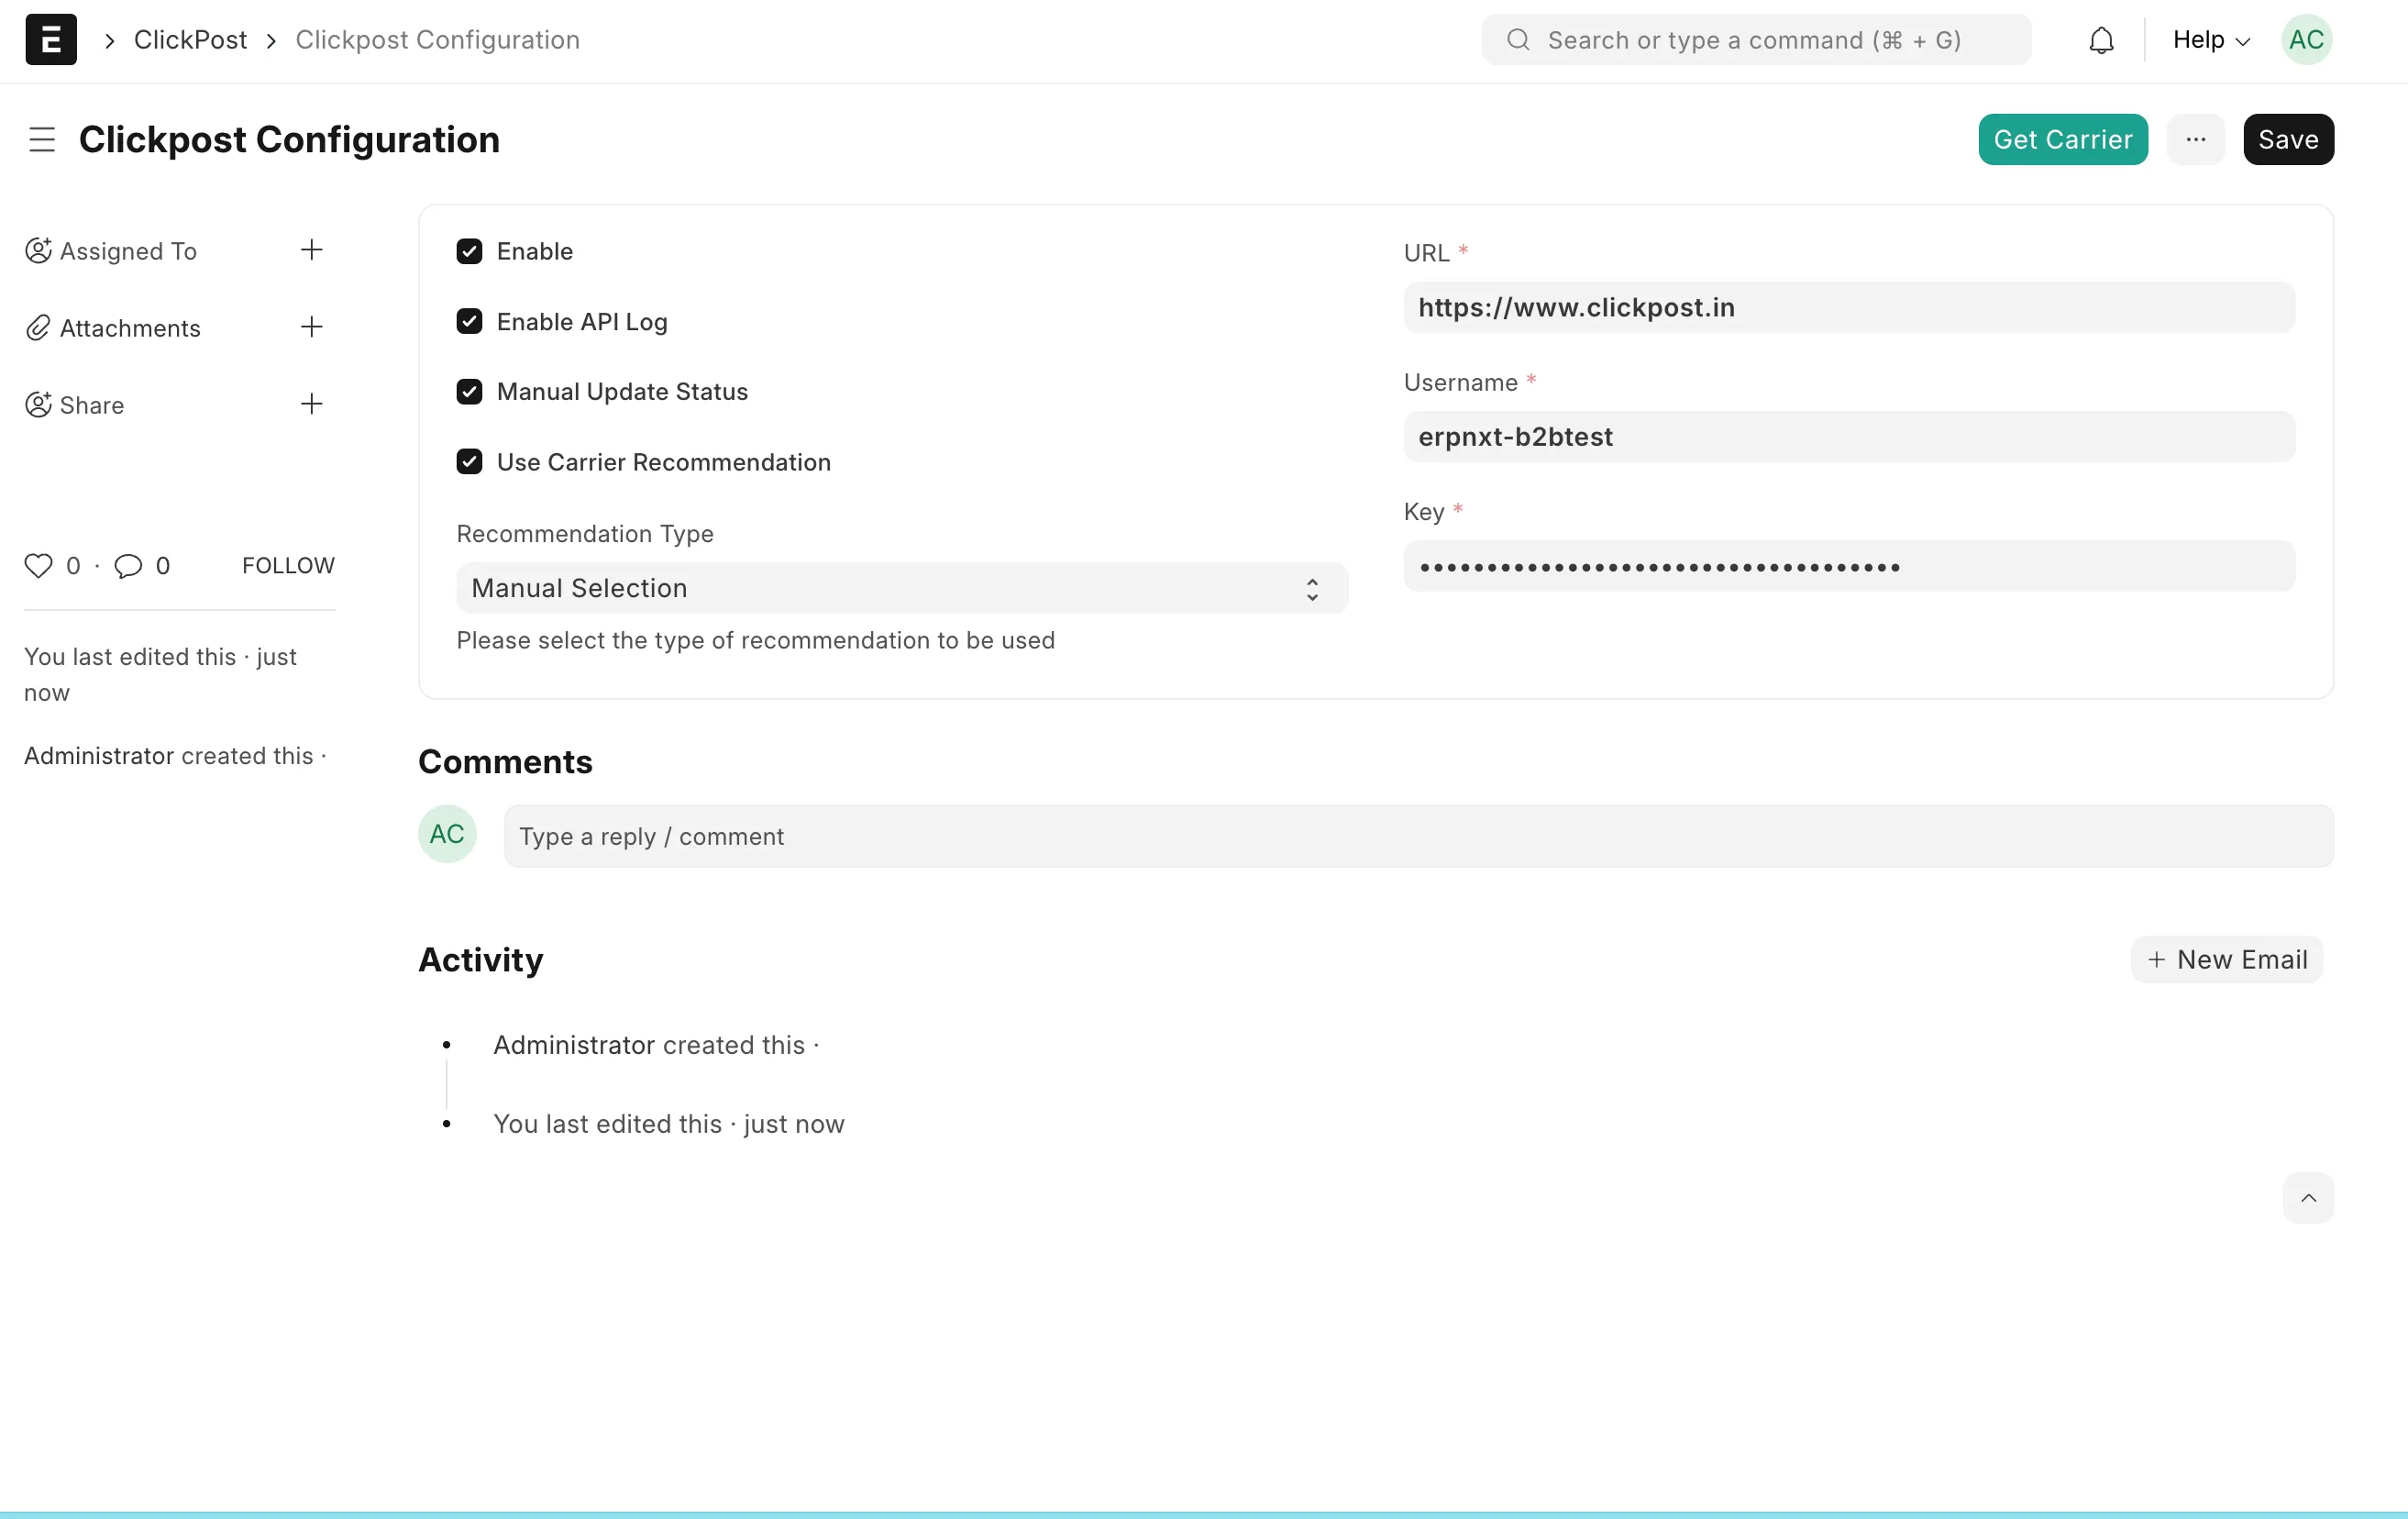Click the Comments section heading
Viewport: 2408px width, 1519px height.
[x=505, y=762]
